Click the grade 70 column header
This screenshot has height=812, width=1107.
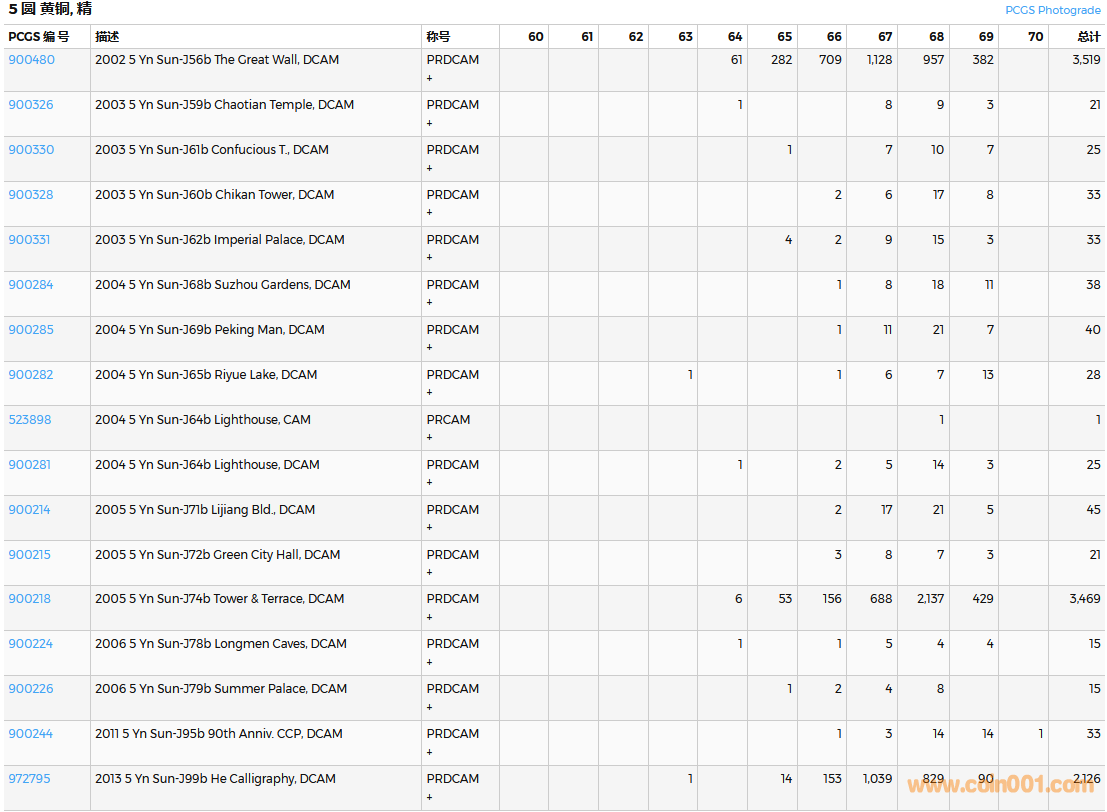point(1035,37)
